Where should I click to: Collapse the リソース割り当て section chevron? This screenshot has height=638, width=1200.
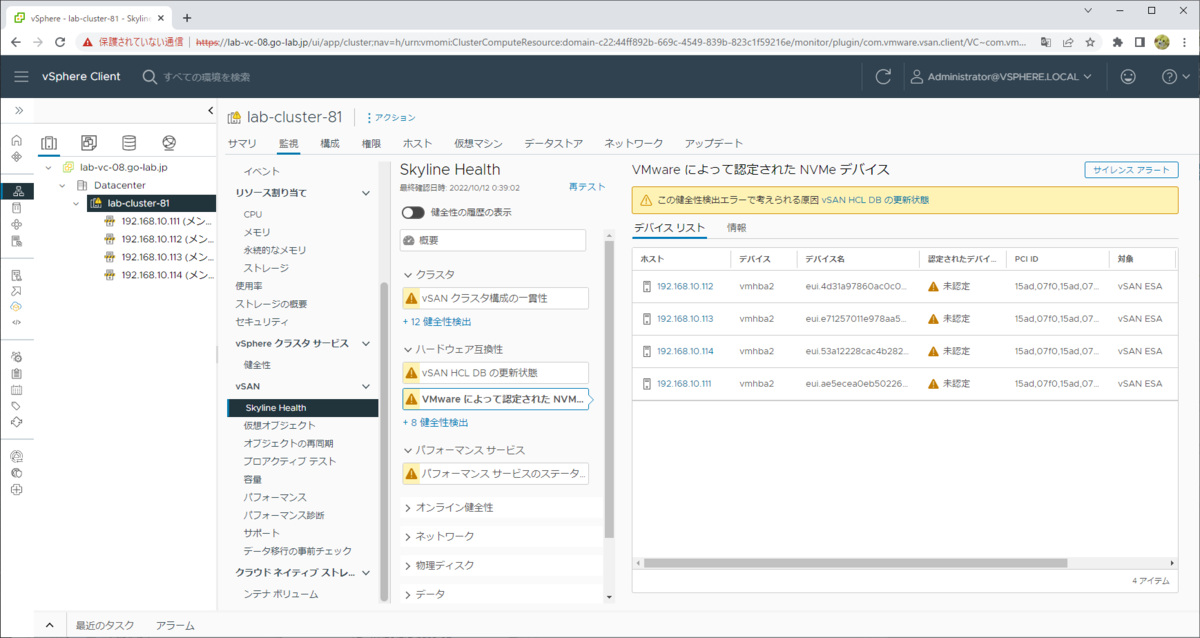coord(365,192)
